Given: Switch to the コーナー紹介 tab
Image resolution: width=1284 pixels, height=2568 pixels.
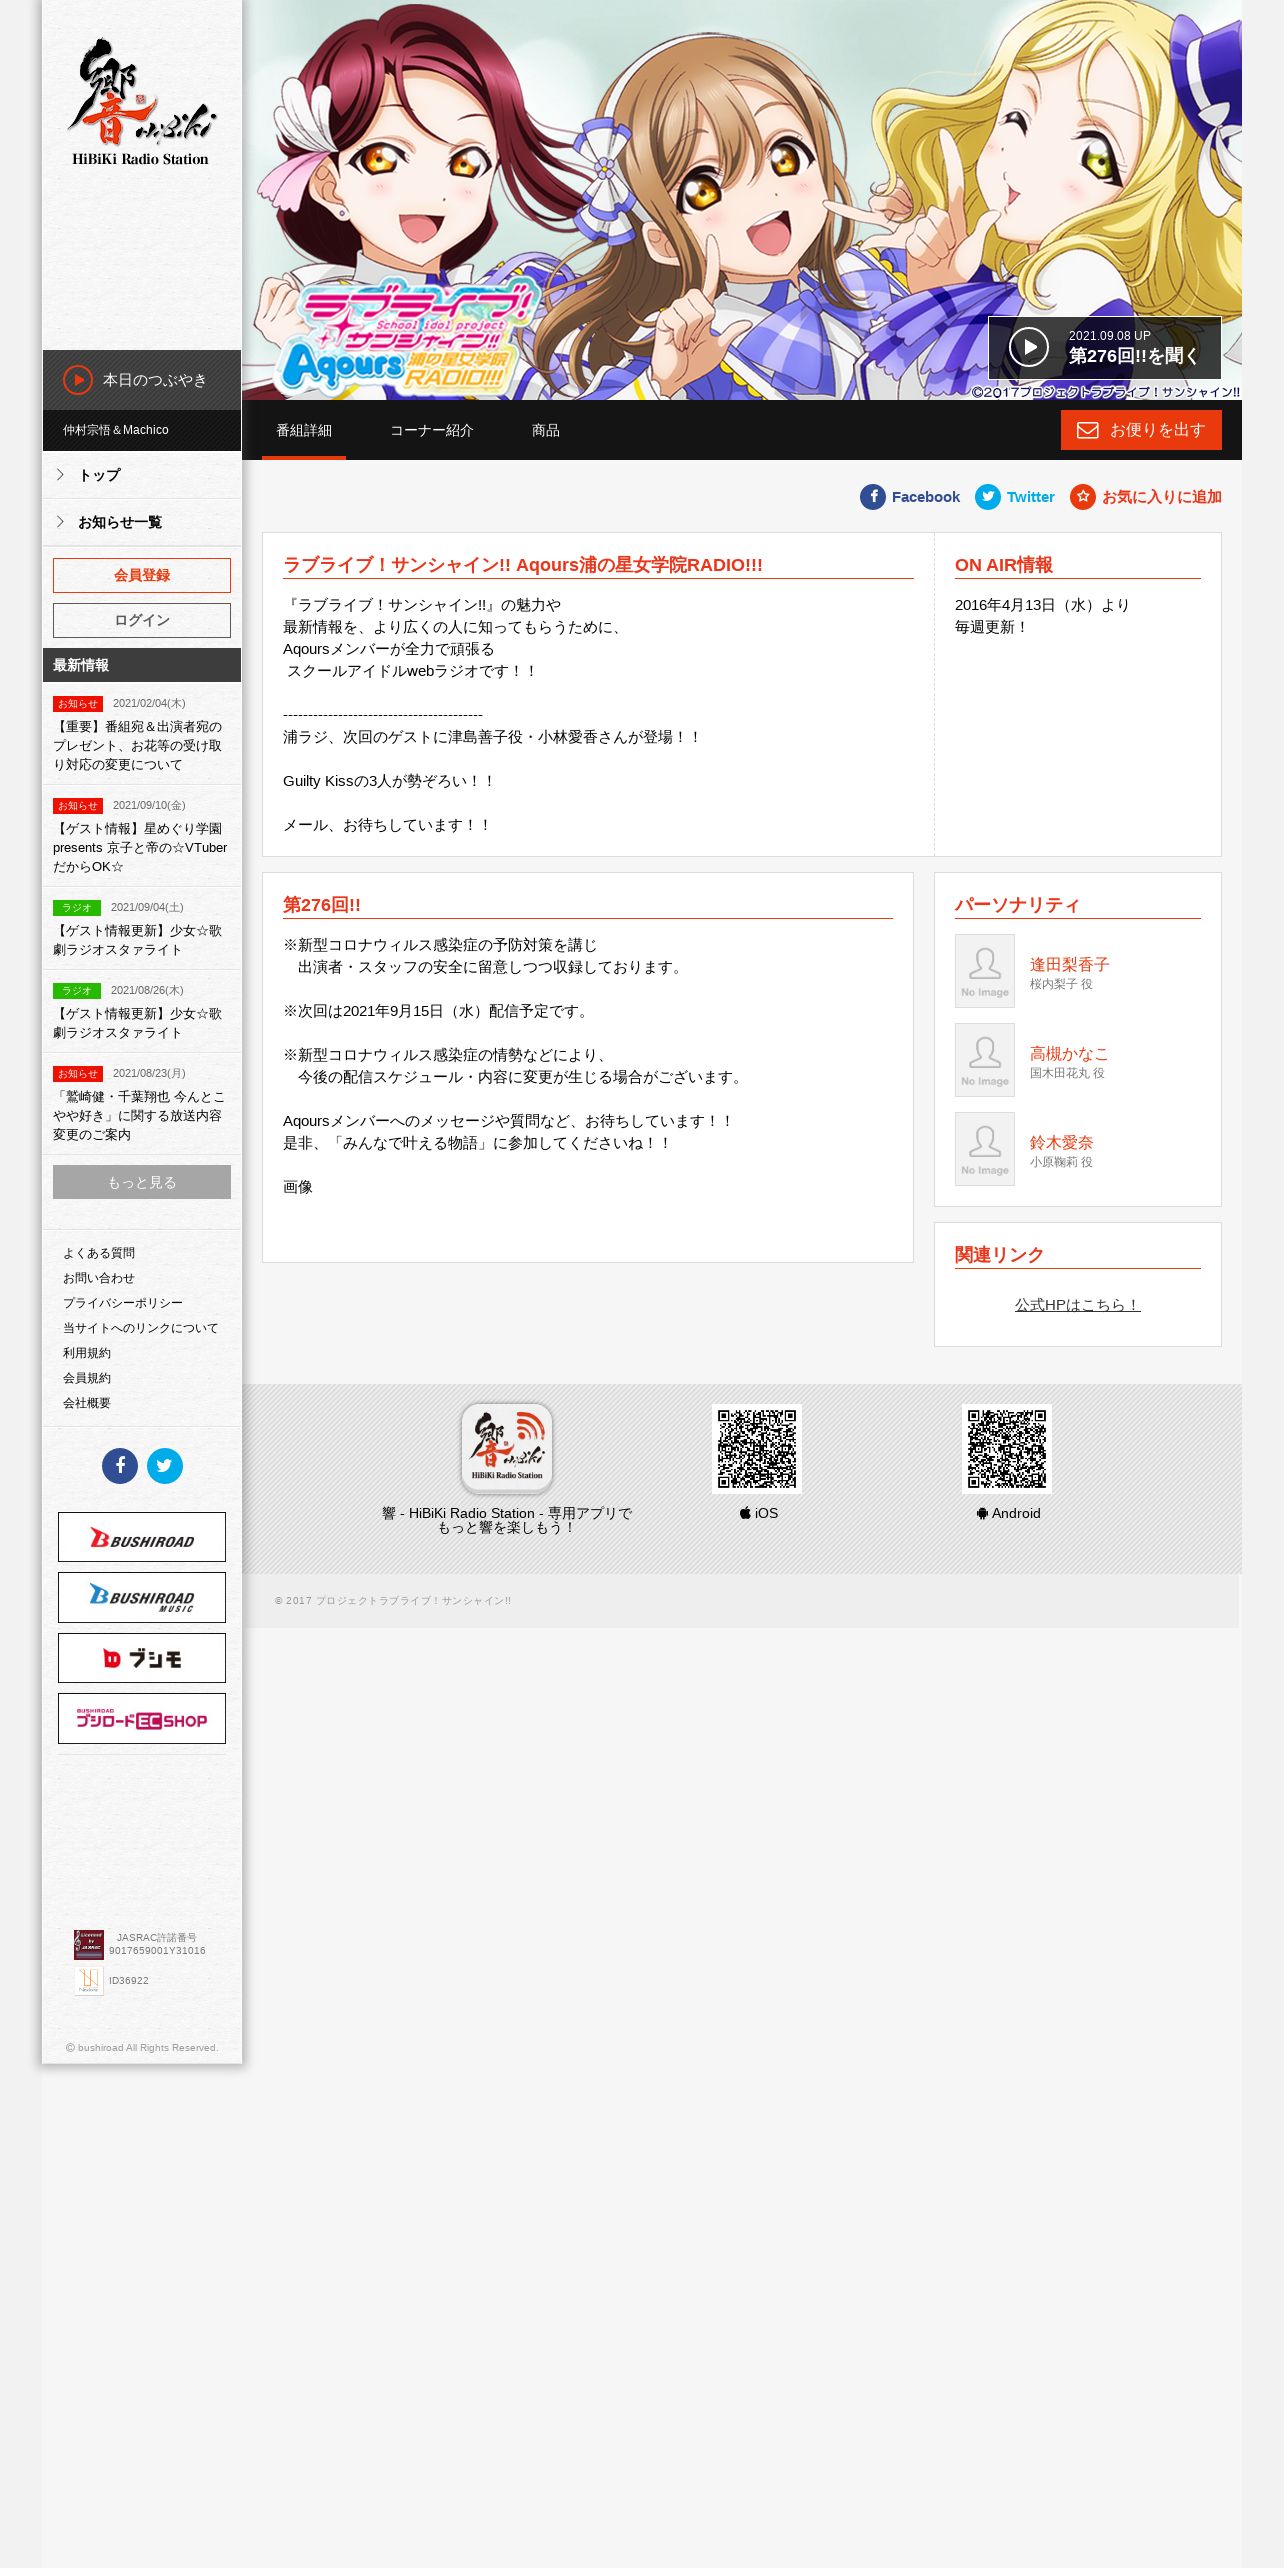Looking at the screenshot, I should [432, 430].
